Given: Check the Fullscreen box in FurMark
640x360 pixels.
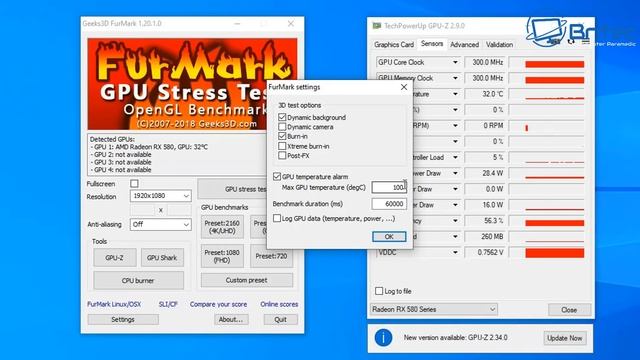Looking at the screenshot, I should pos(134,184).
